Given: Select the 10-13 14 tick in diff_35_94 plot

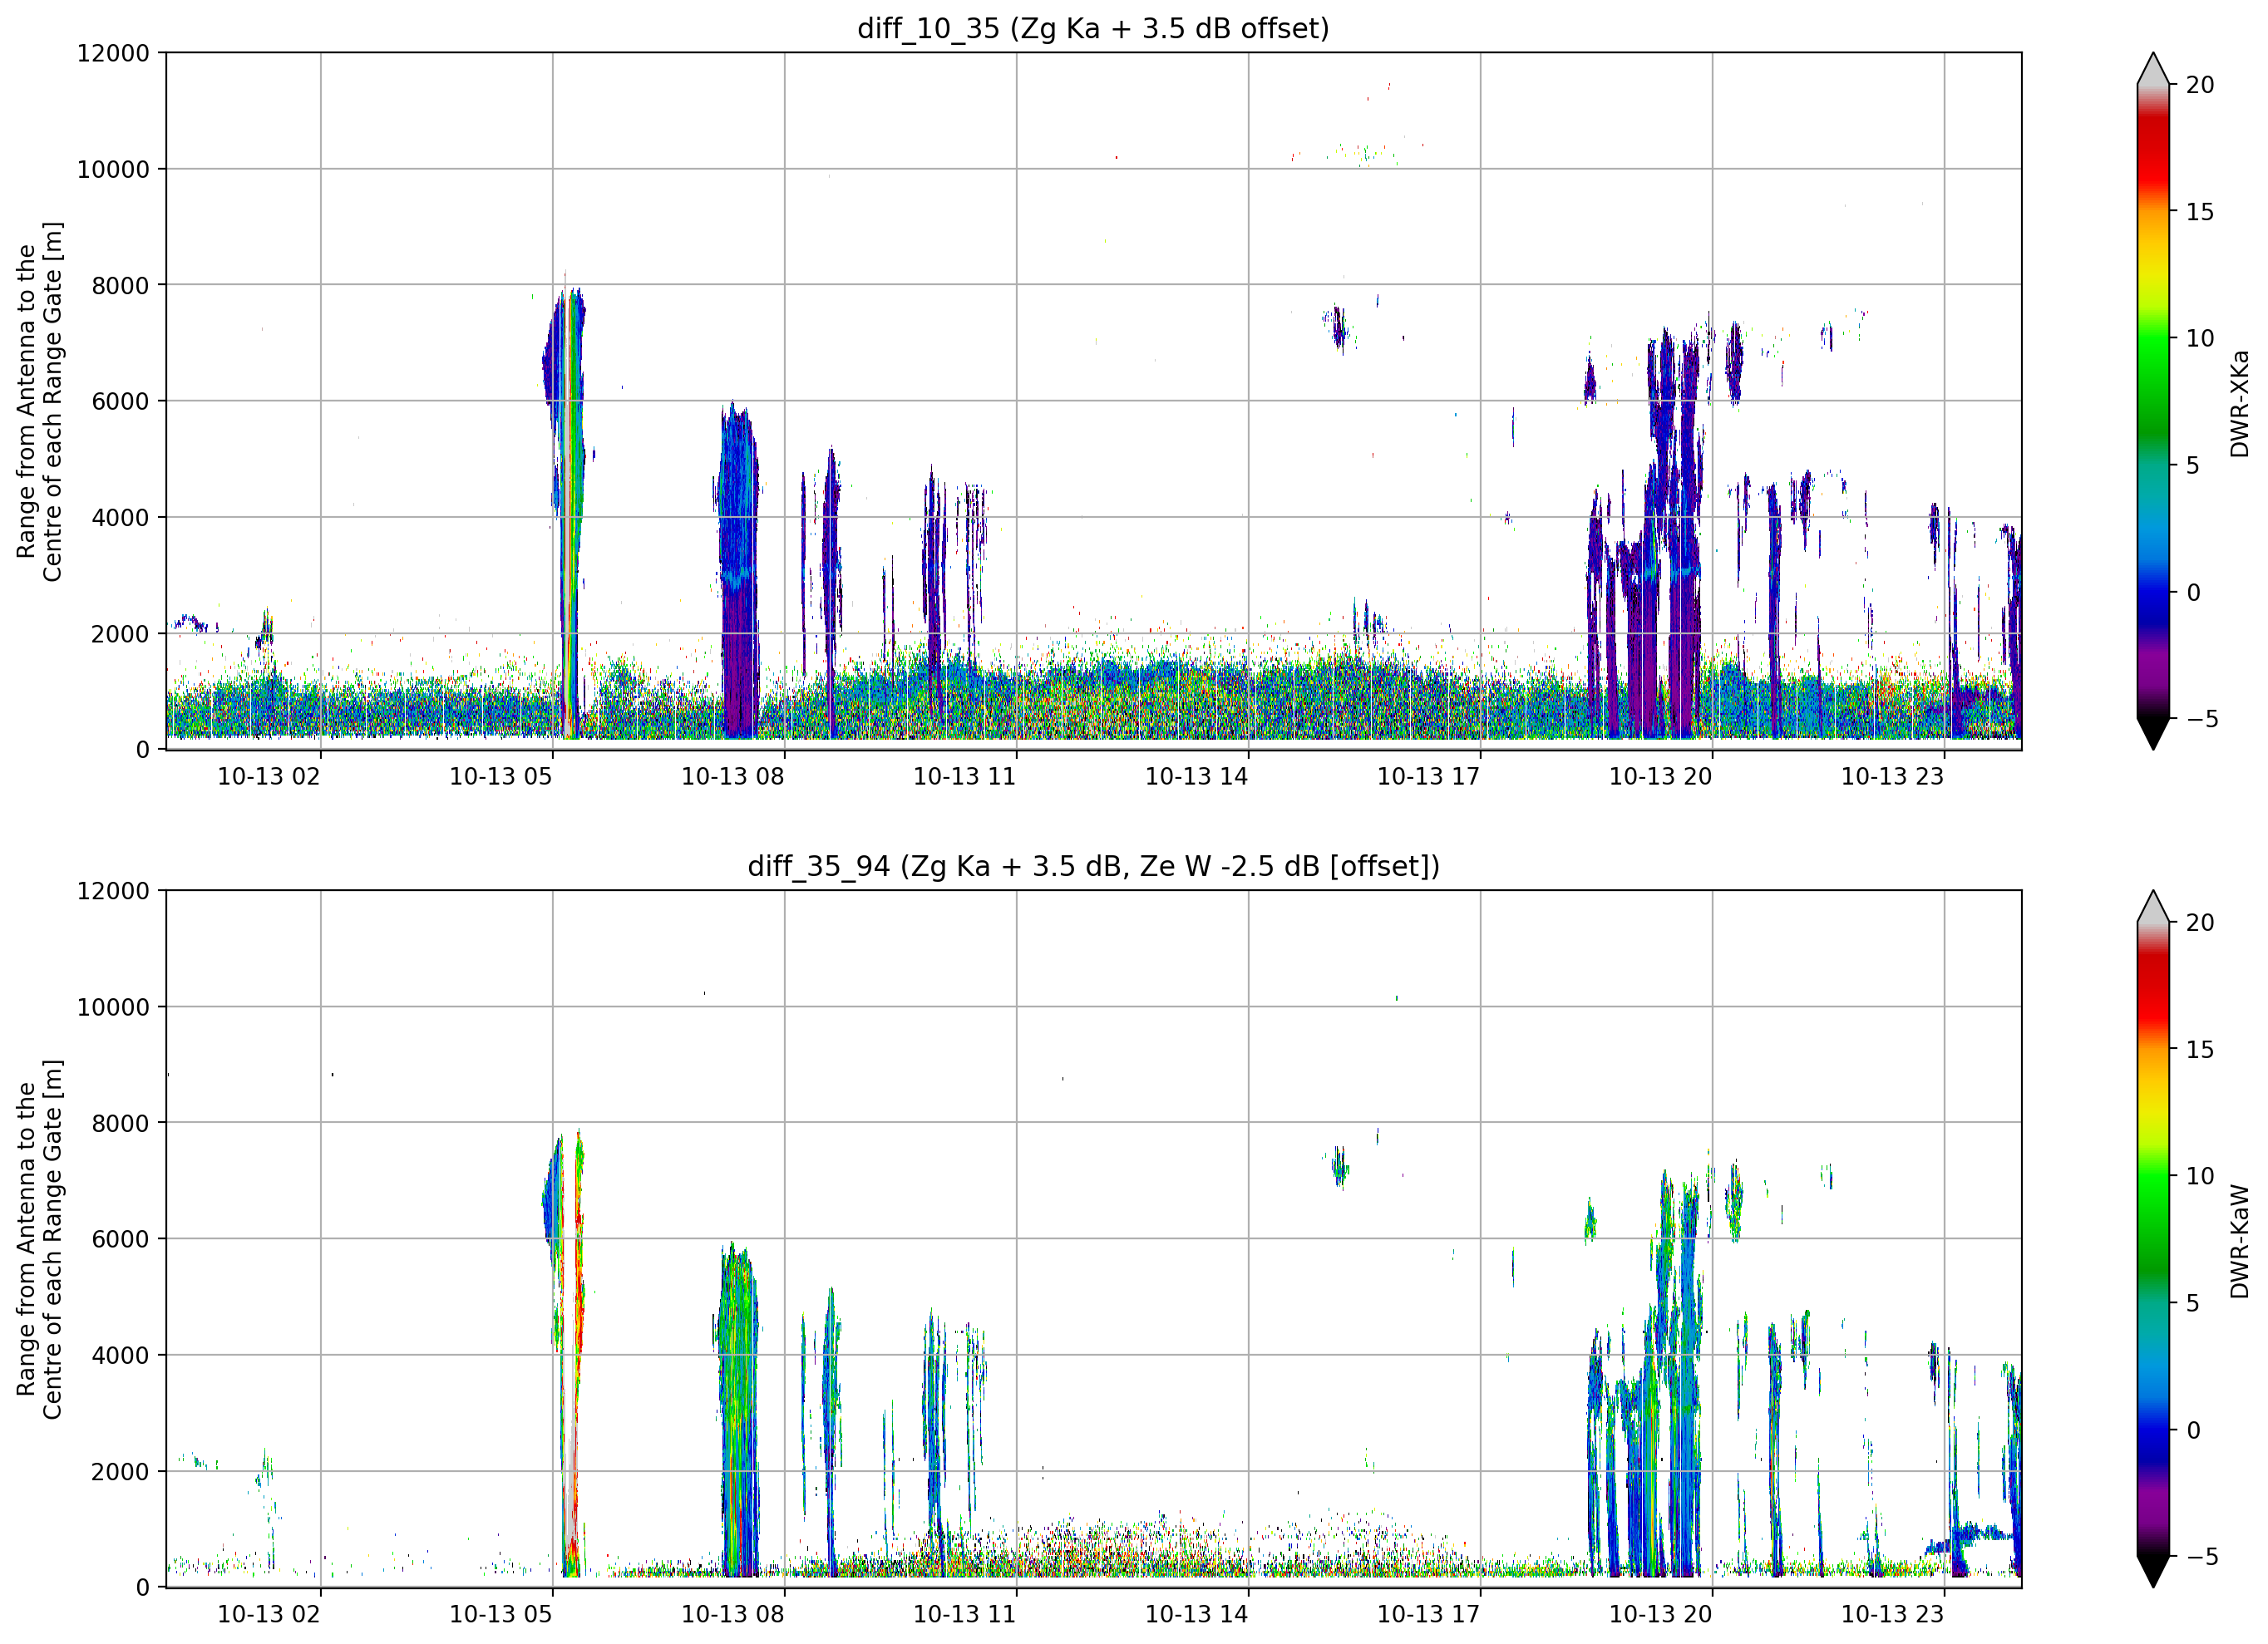Looking at the screenshot, I should click(x=1197, y=1614).
